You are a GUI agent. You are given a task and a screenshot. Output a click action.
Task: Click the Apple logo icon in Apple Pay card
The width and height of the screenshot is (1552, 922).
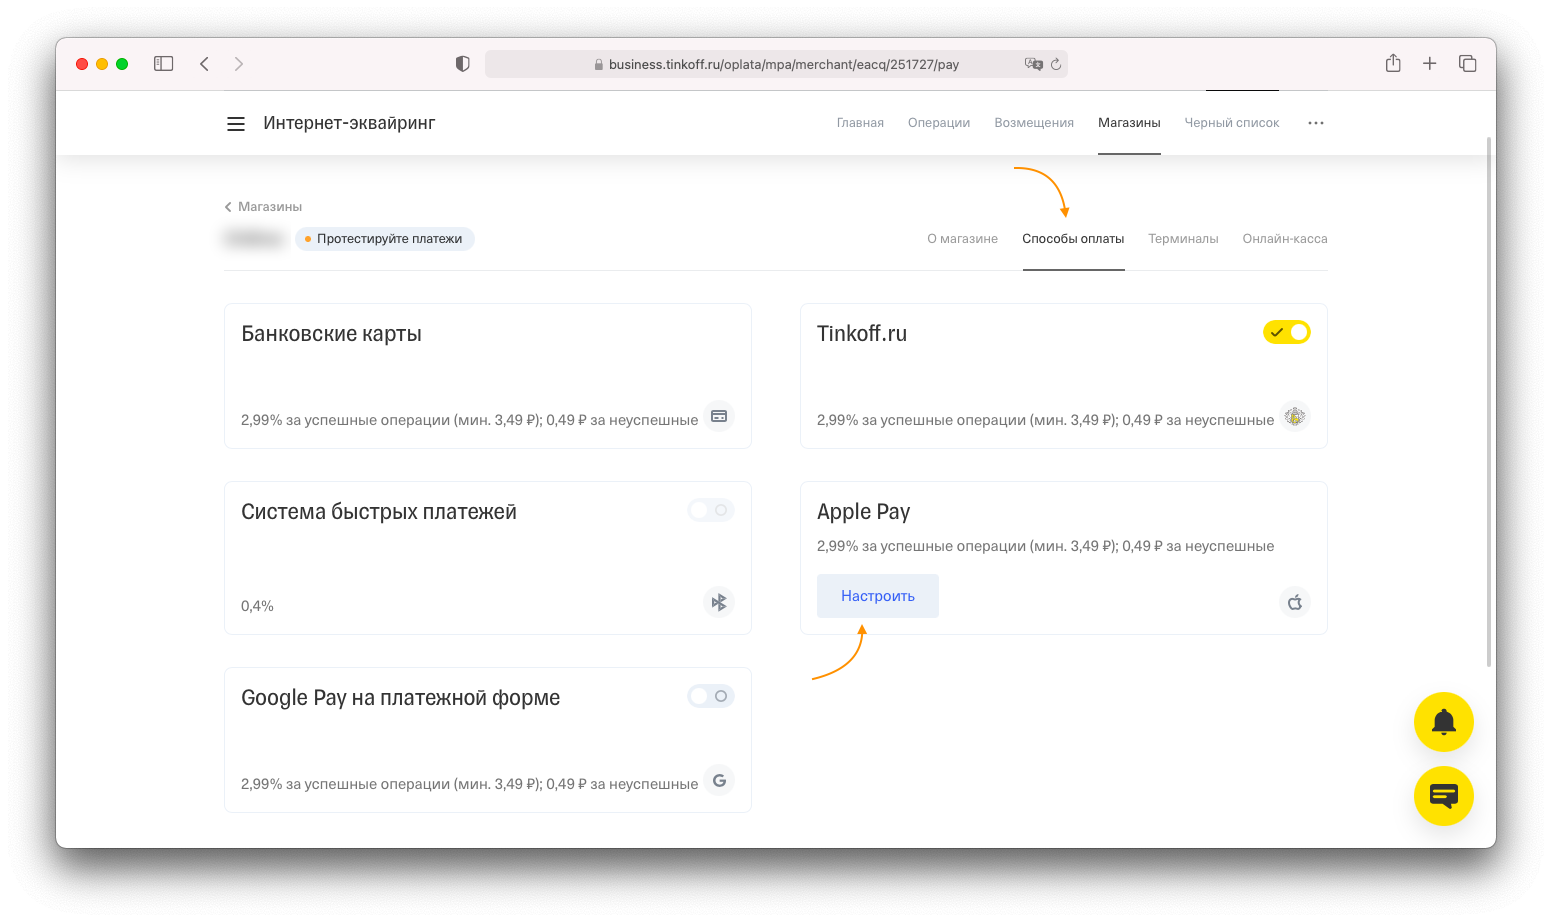(x=1295, y=602)
